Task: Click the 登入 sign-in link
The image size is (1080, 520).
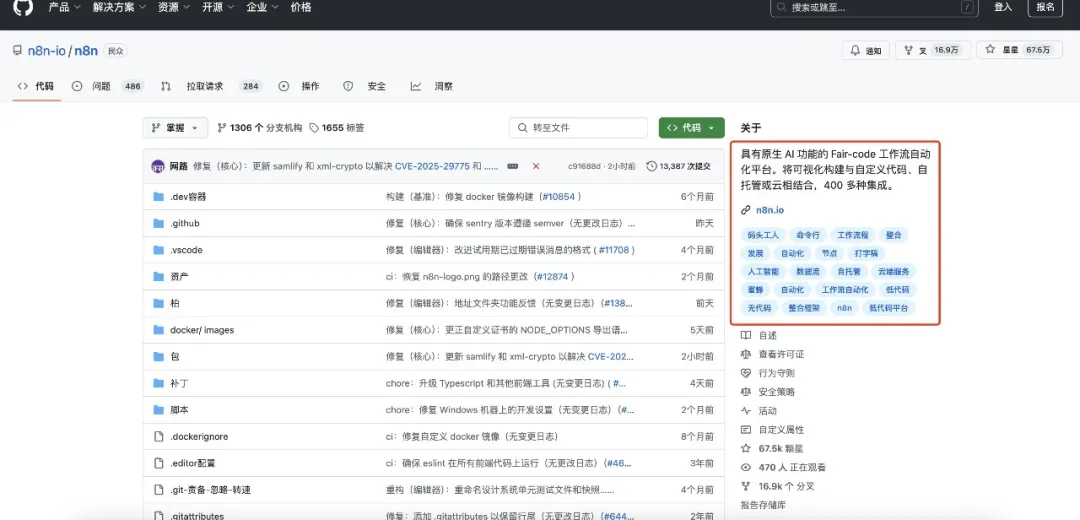Action: pos(1003,7)
